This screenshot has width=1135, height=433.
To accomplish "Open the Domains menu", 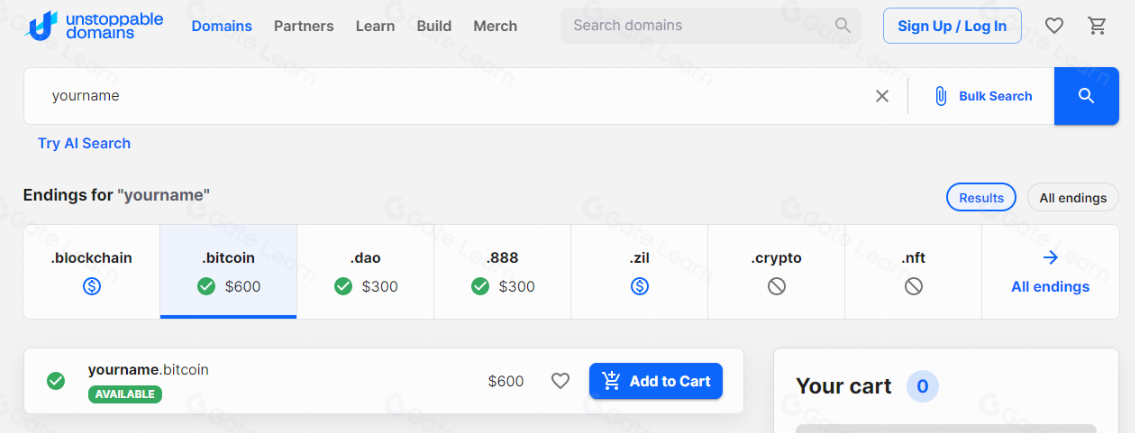I will pos(222,26).
